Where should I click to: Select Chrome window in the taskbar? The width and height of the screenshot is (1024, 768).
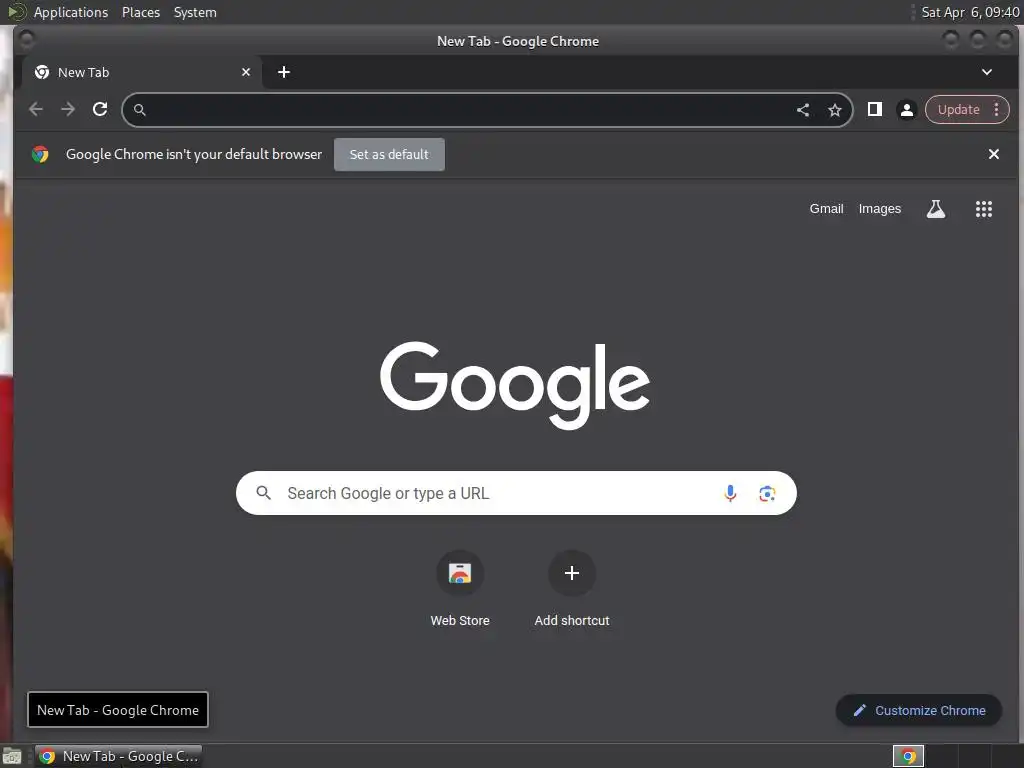tap(118, 756)
